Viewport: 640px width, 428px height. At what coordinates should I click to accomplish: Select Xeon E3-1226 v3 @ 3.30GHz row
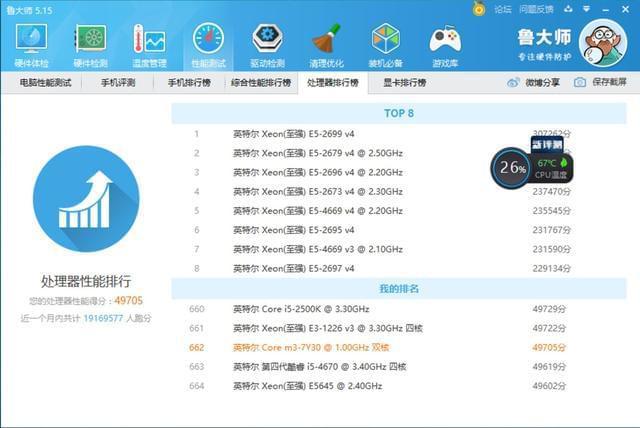click(399, 328)
